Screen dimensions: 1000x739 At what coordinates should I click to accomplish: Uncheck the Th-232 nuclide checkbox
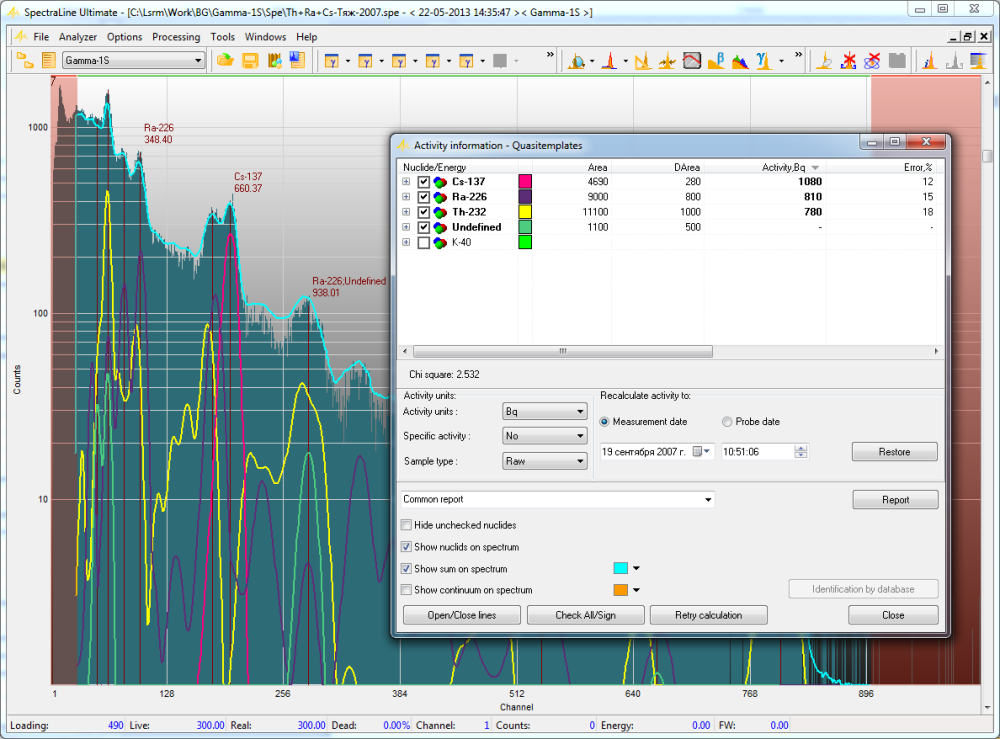(x=423, y=212)
